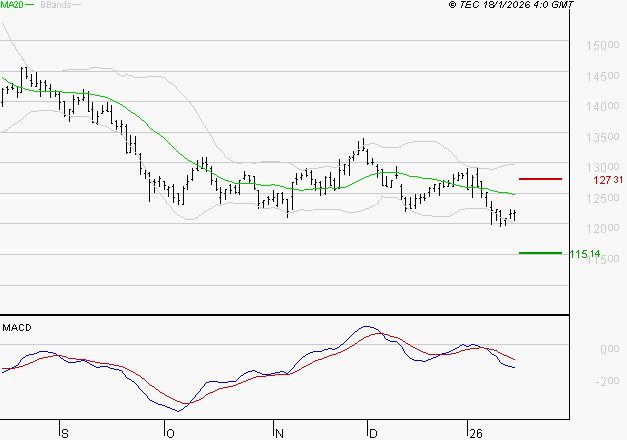
Task: Select the N month marker on time axis
Action: pyautogui.click(x=278, y=433)
